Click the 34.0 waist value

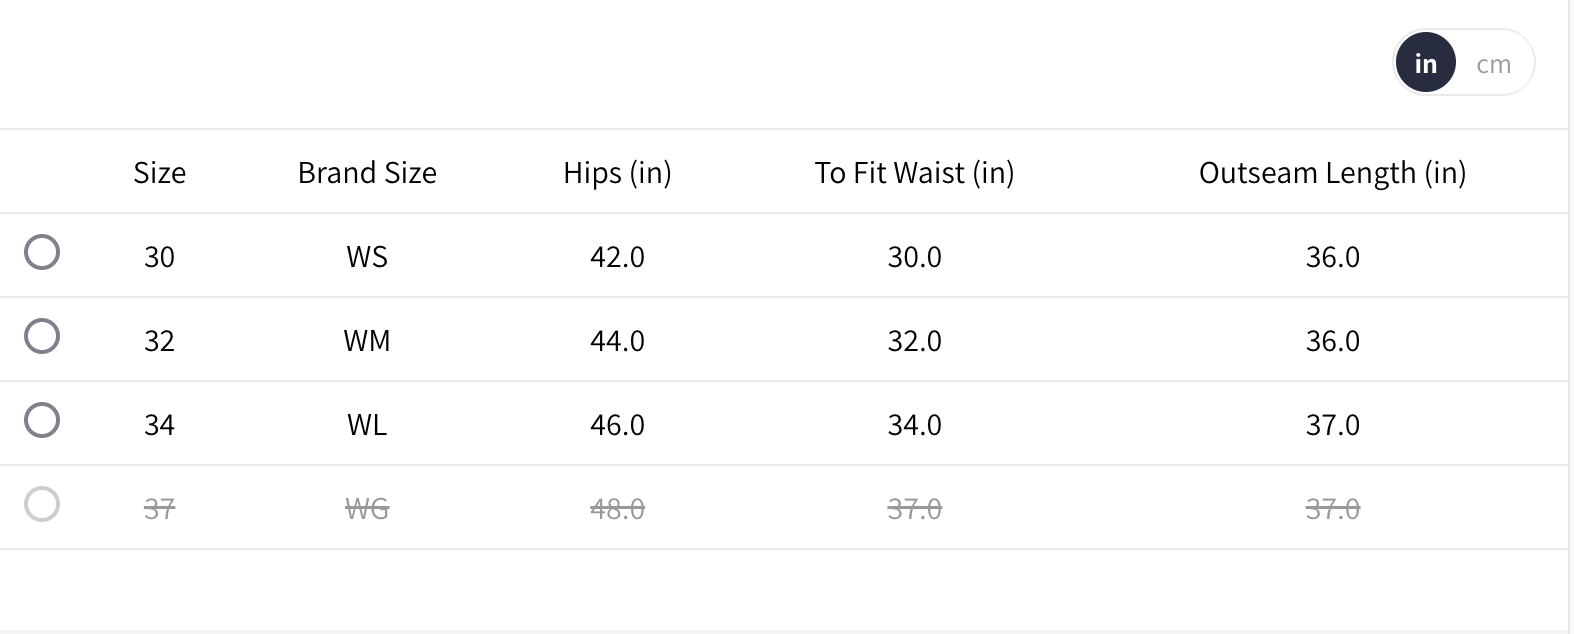point(914,425)
